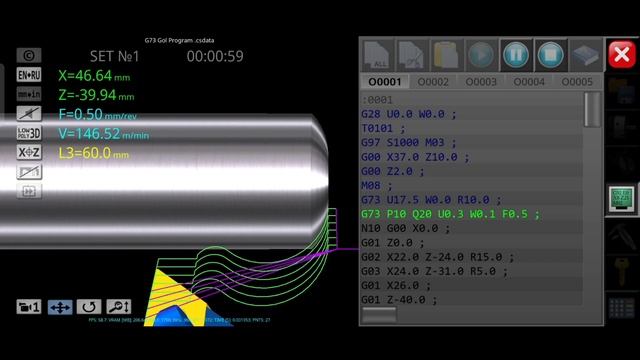This screenshot has width=640, height=360.
Task: Select line 'G00 X37.0 Z10.0 ;'
Action: (x=415, y=157)
